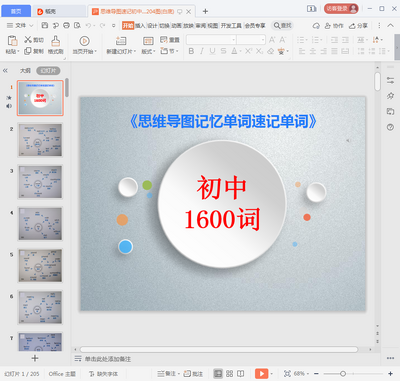Open the 动画 (Animation) ribbon tab
The image size is (400, 381).
(x=176, y=25)
